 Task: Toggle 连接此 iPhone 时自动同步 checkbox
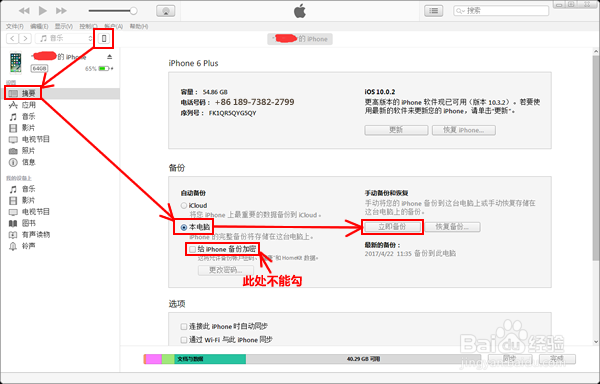tap(184, 327)
